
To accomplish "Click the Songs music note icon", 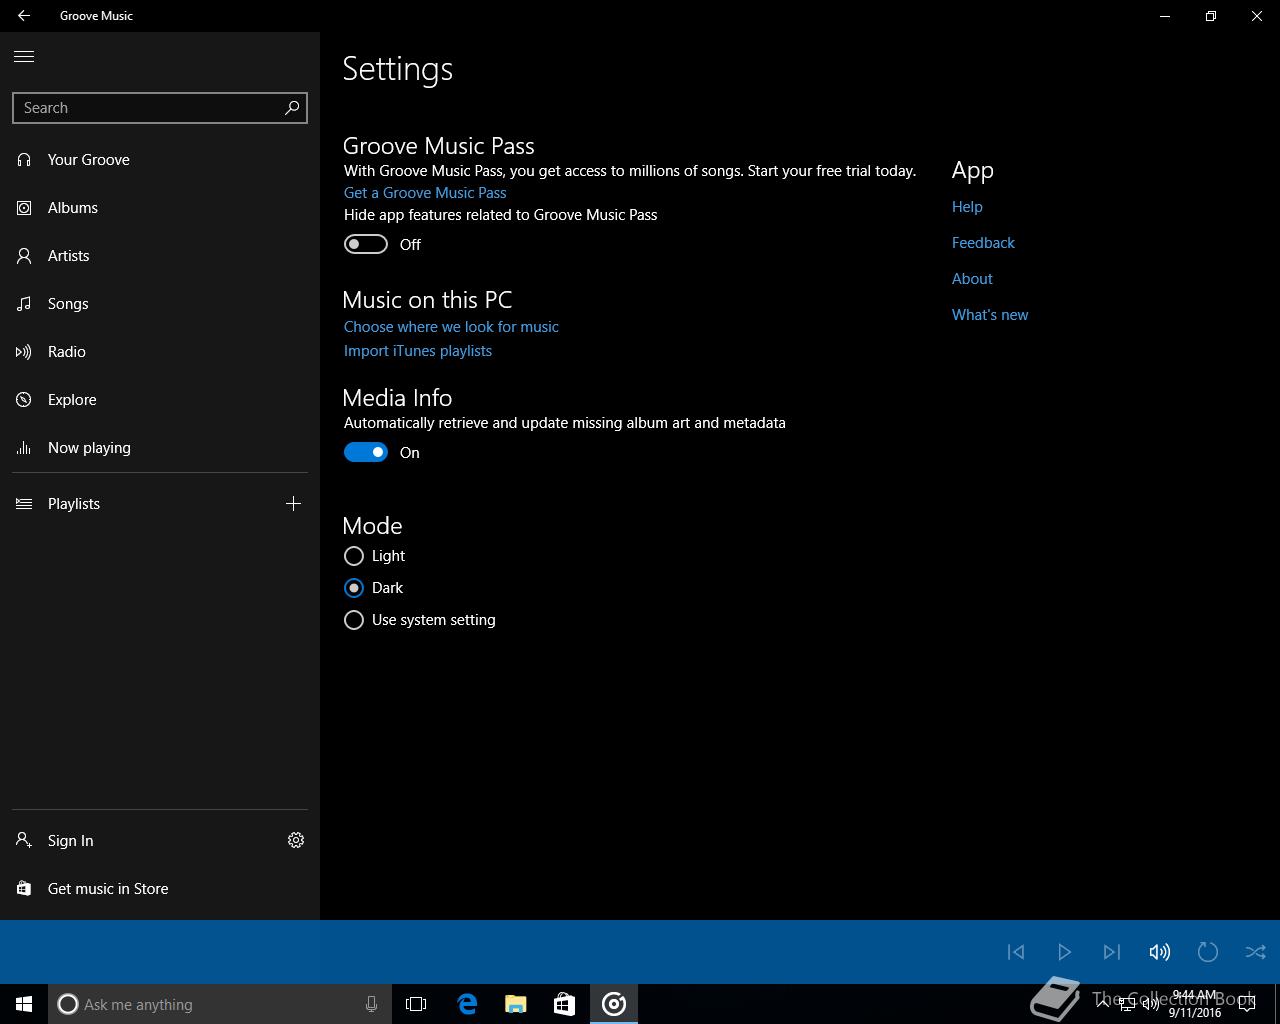I will (x=24, y=304).
